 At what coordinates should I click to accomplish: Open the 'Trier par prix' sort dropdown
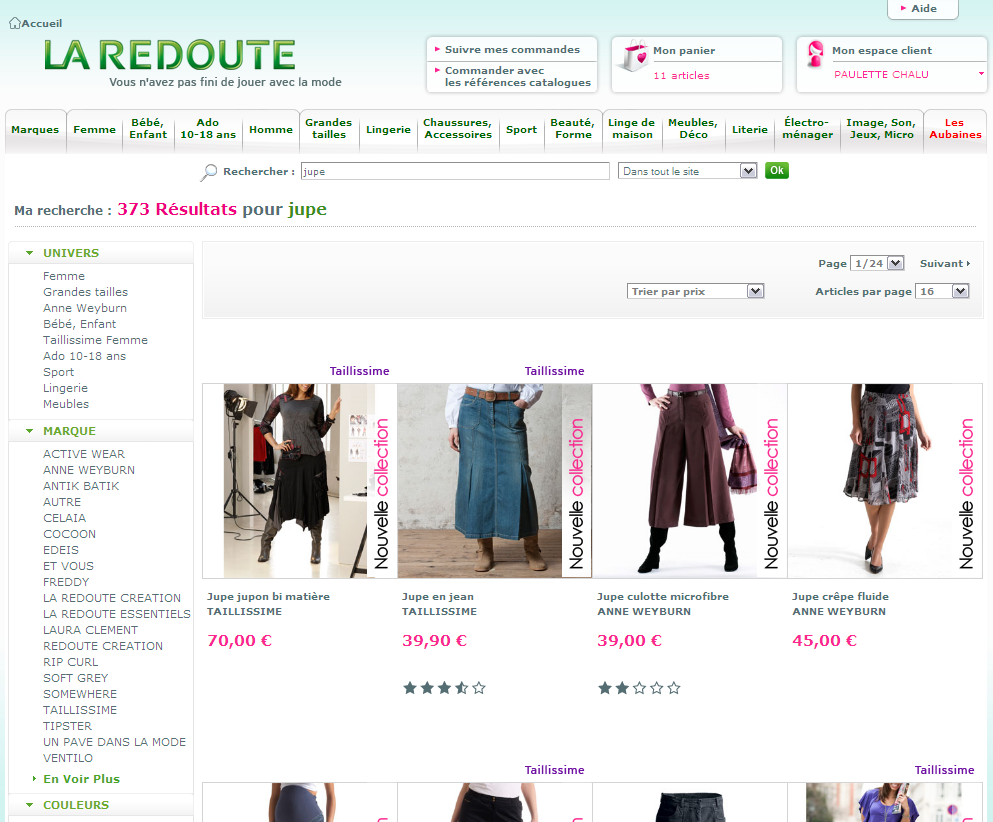(x=696, y=291)
